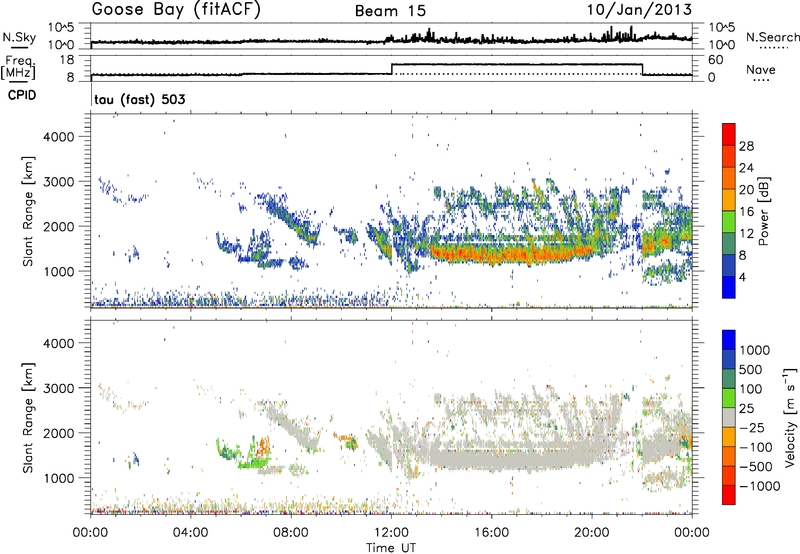Click the "24" label on power colorbar
800x554 pixels.
pyautogui.click(x=746, y=168)
